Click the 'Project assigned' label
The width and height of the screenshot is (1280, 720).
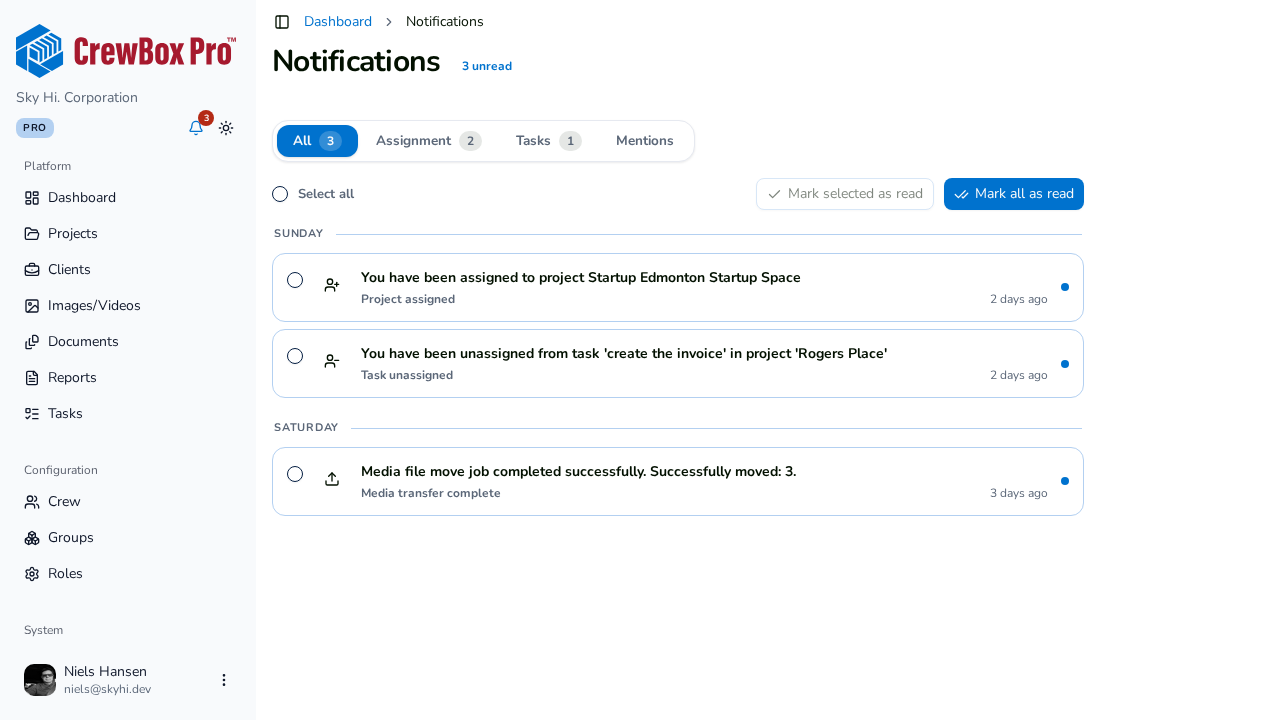point(408,299)
